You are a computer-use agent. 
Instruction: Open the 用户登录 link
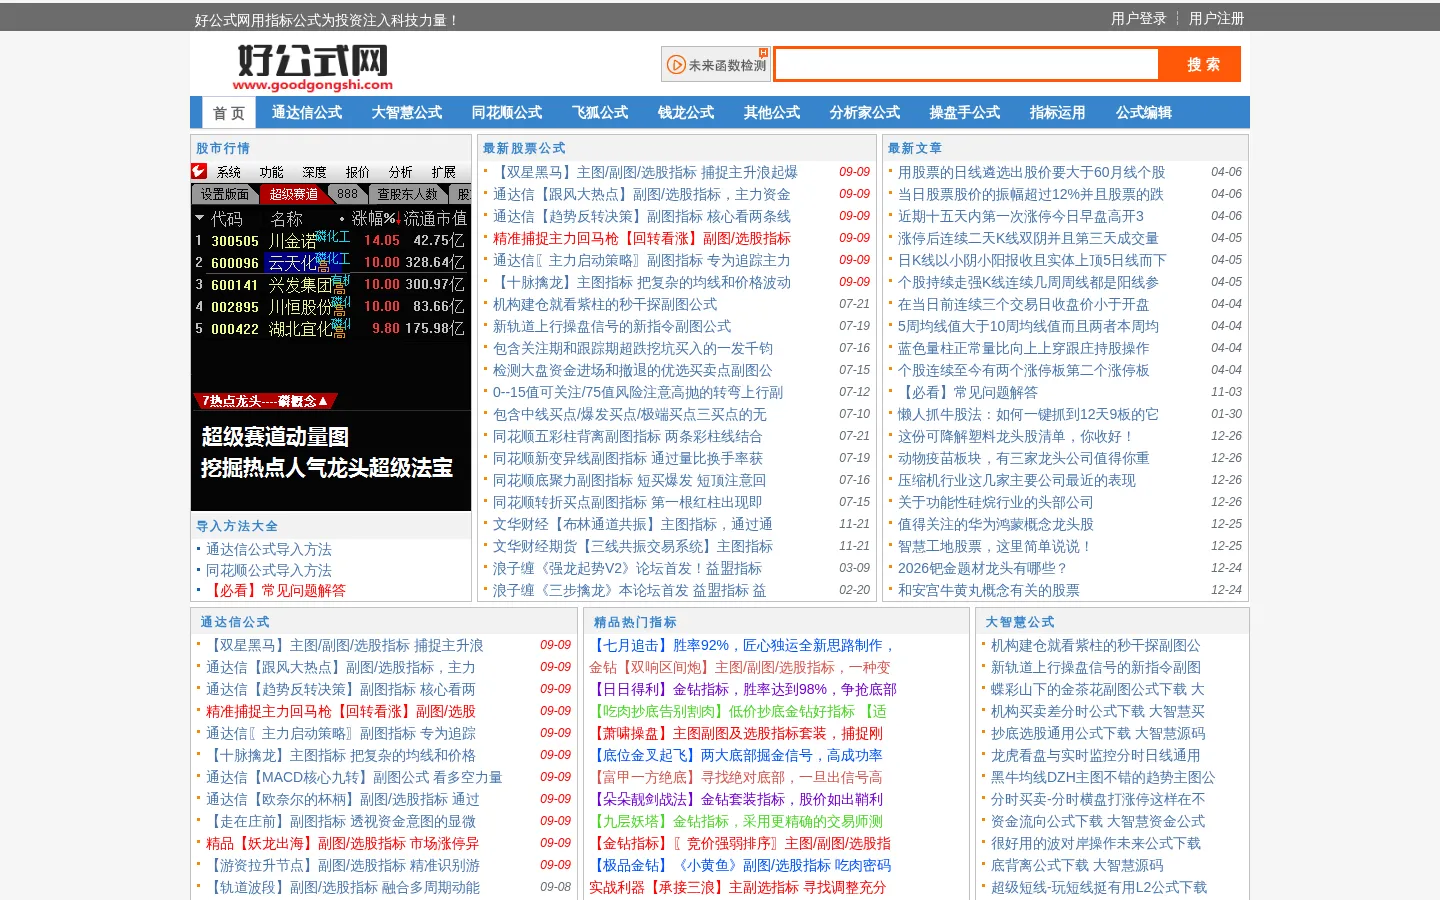coord(1138,18)
